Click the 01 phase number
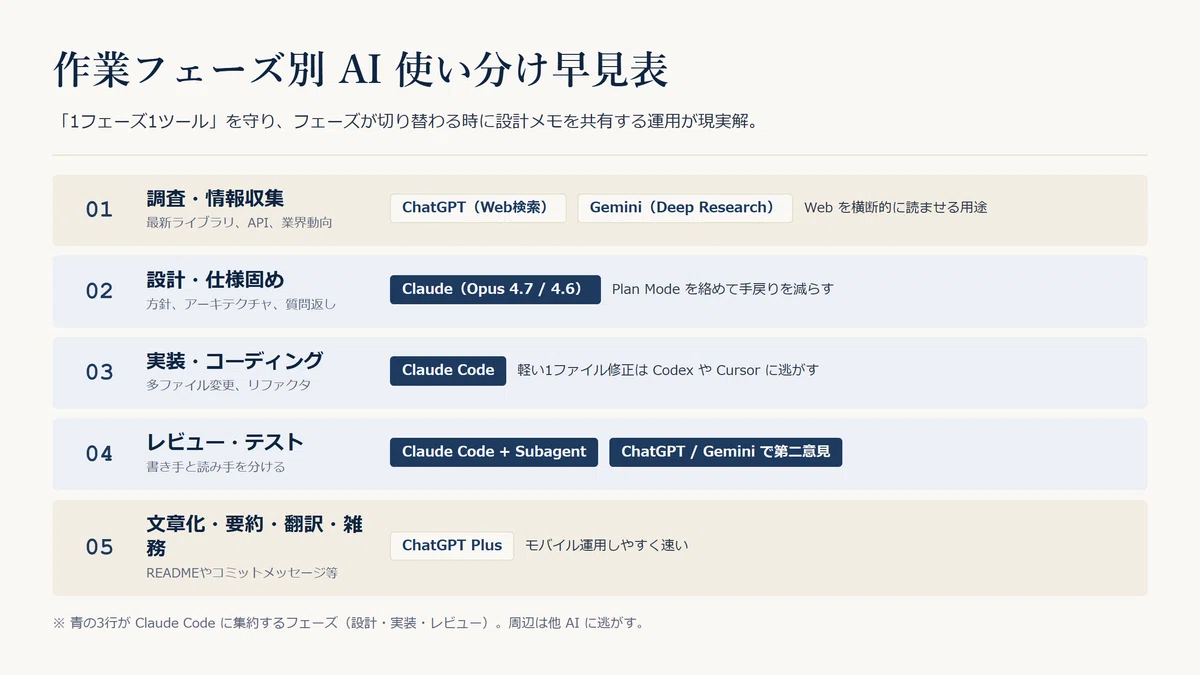This screenshot has width=1200, height=675. pyautogui.click(x=99, y=210)
